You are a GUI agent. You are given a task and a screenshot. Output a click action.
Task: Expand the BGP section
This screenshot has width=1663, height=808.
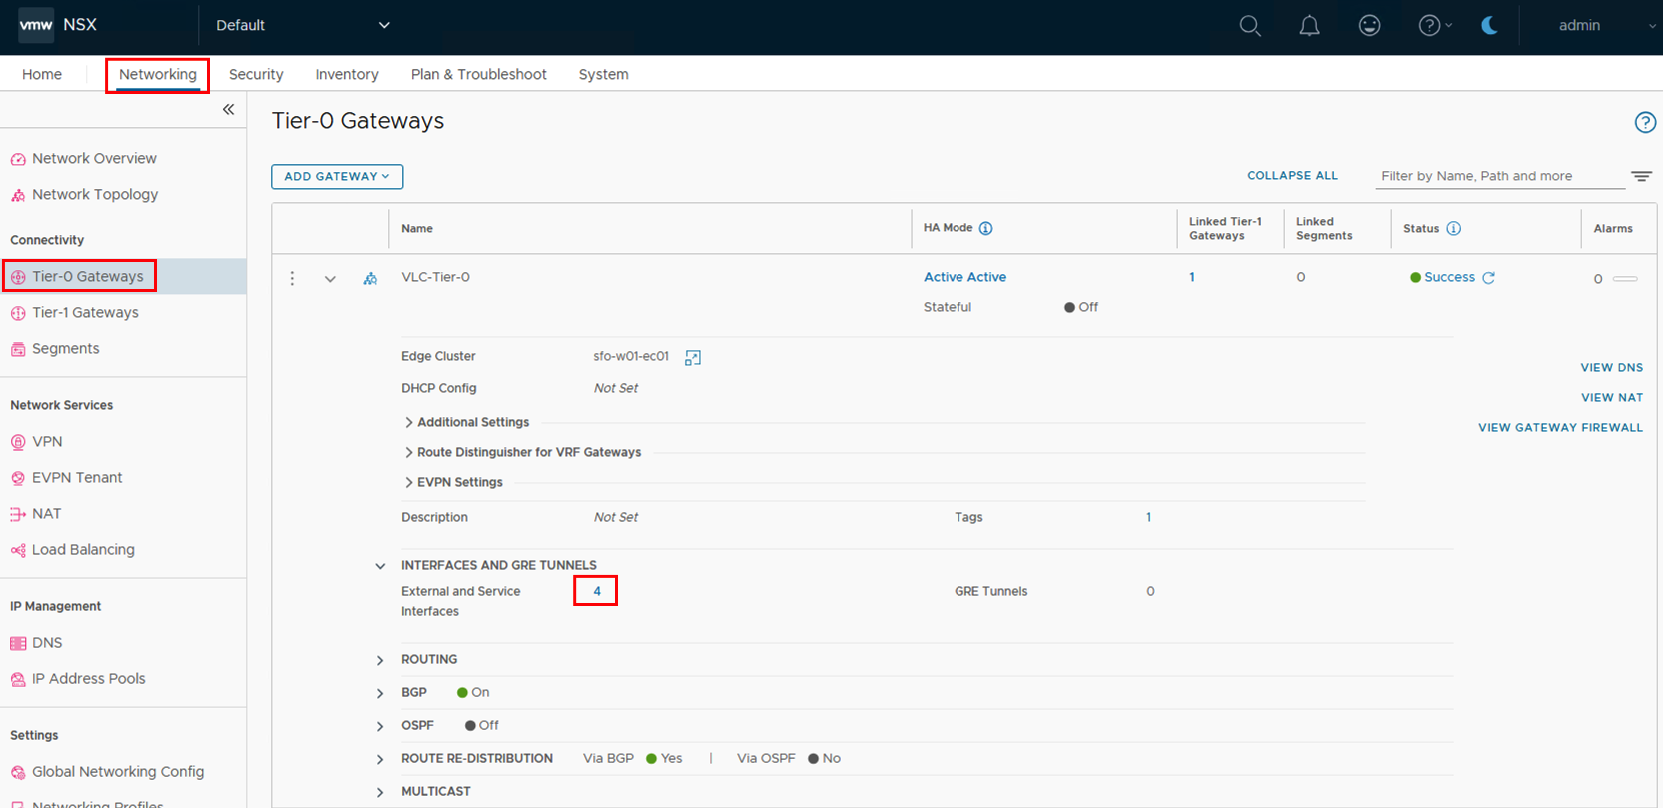(x=380, y=693)
